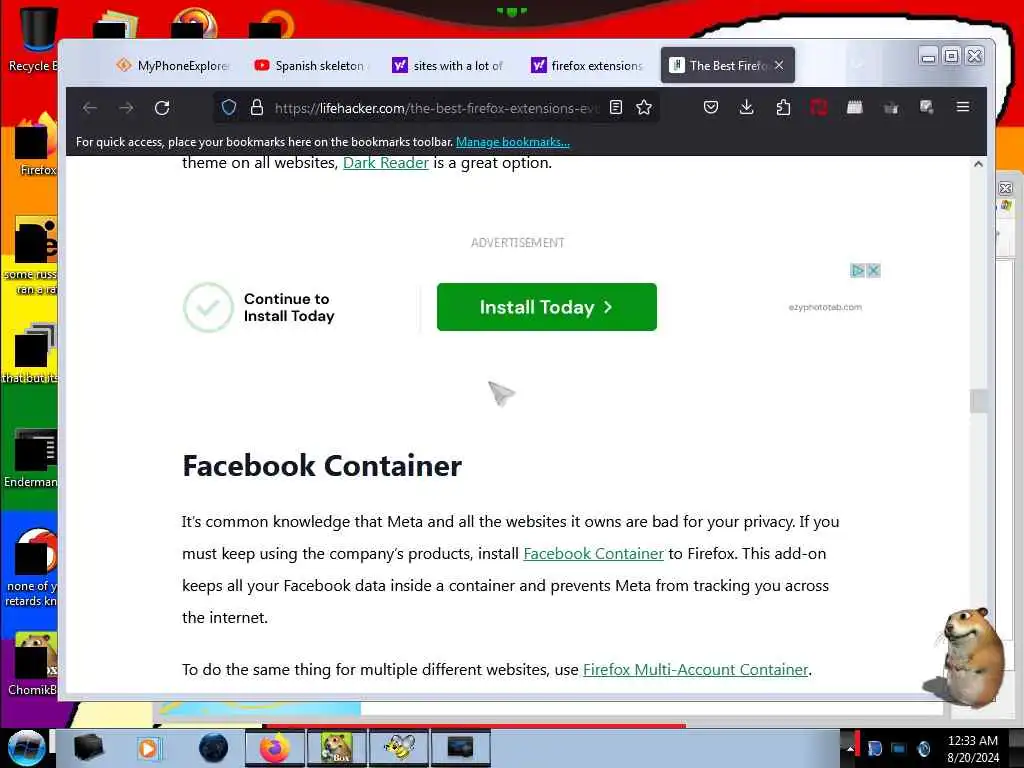Switch to Firefox in taskbar
Viewport: 1024px width, 768px height.
(x=274, y=748)
